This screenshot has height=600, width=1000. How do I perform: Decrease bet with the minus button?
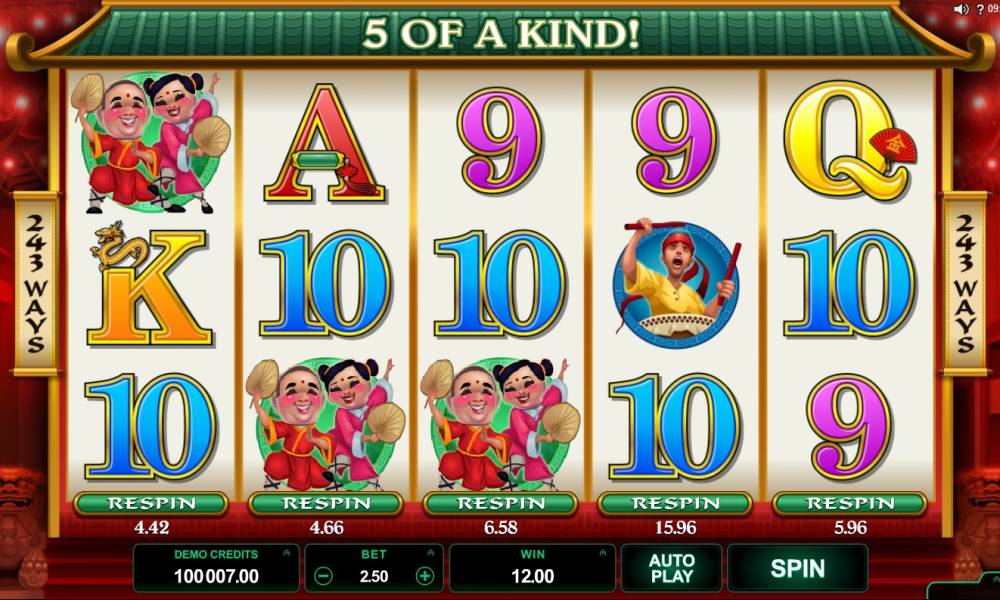323,576
